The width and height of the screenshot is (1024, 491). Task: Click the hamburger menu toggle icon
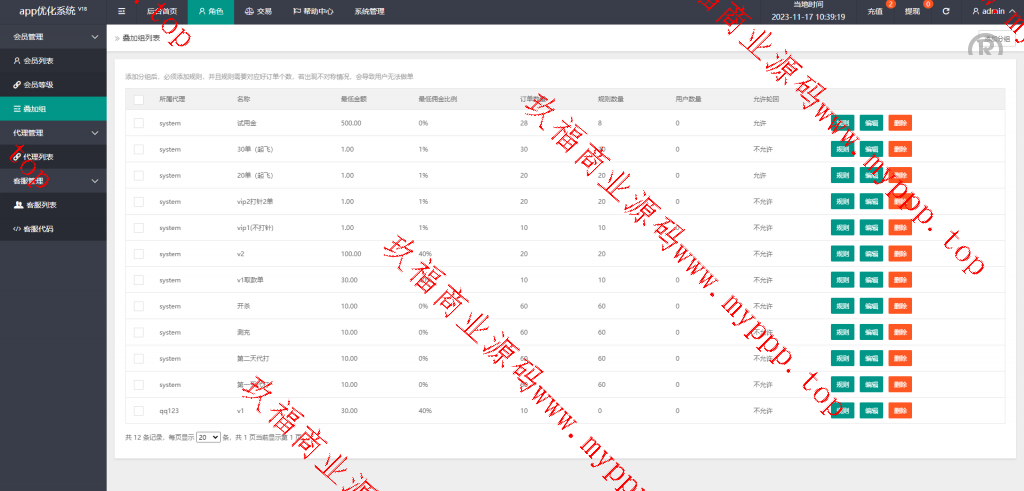pyautogui.click(x=122, y=12)
